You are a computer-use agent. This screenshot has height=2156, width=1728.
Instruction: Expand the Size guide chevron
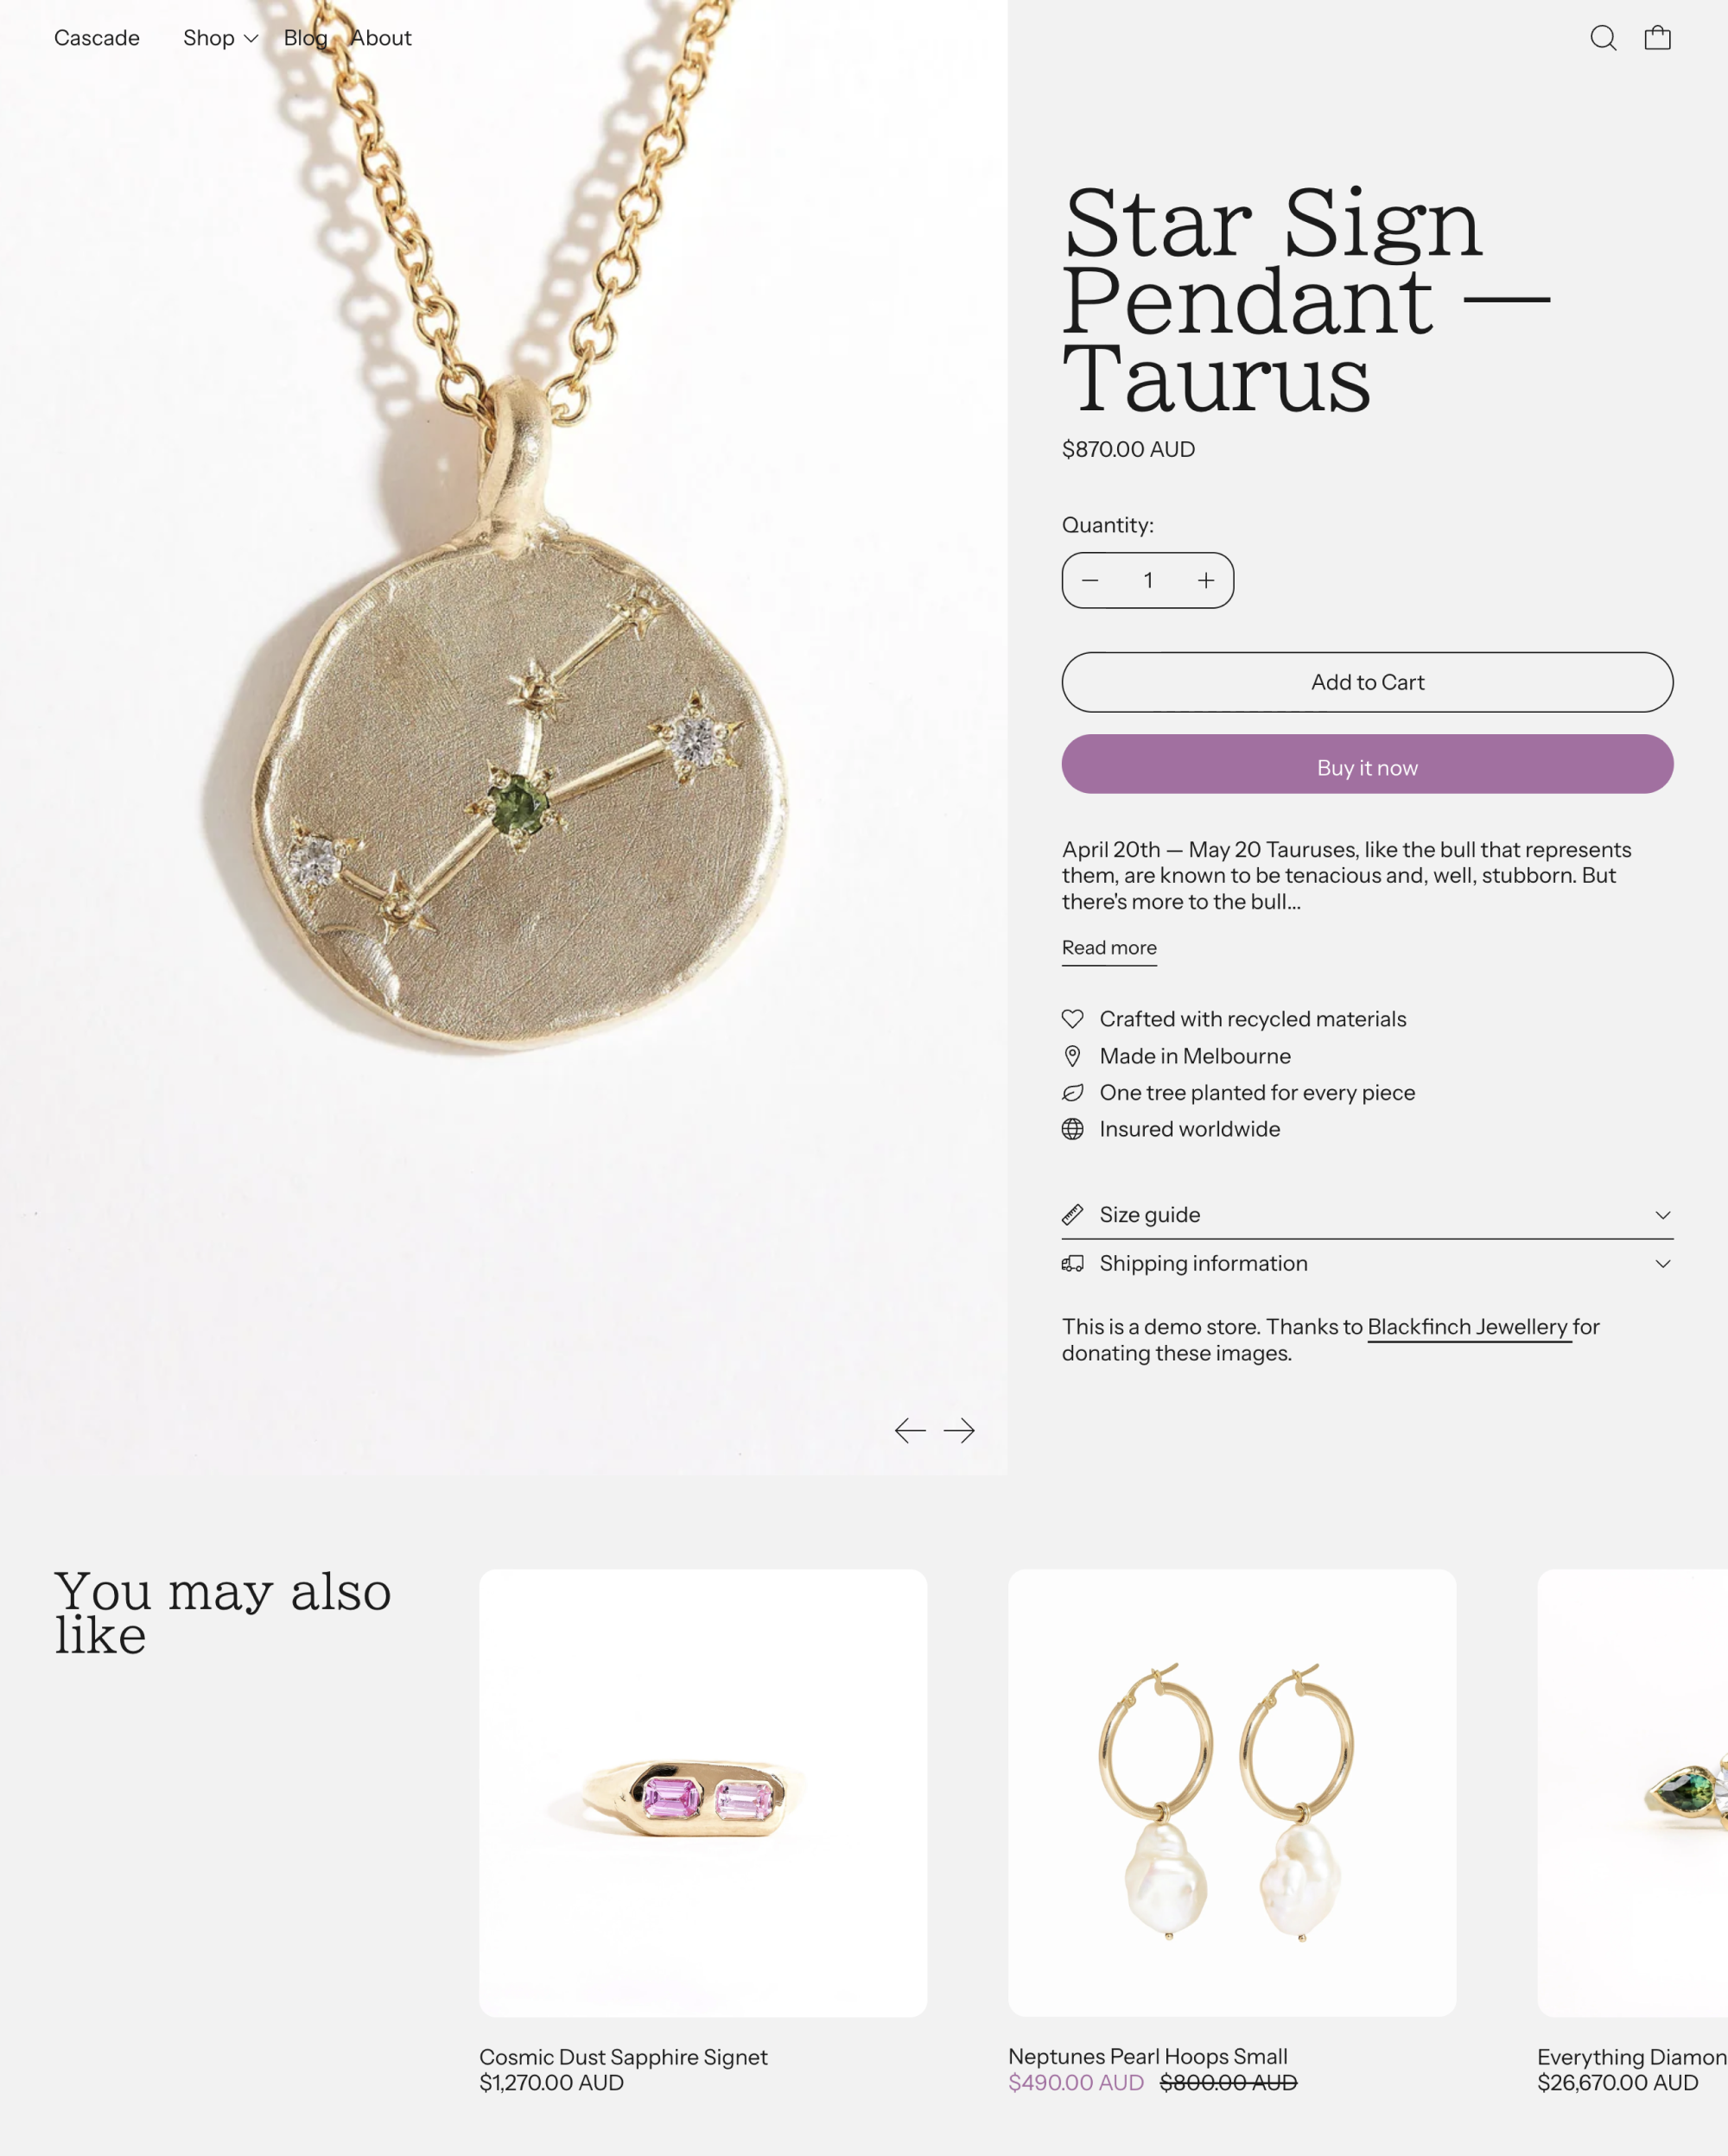tap(1662, 1215)
